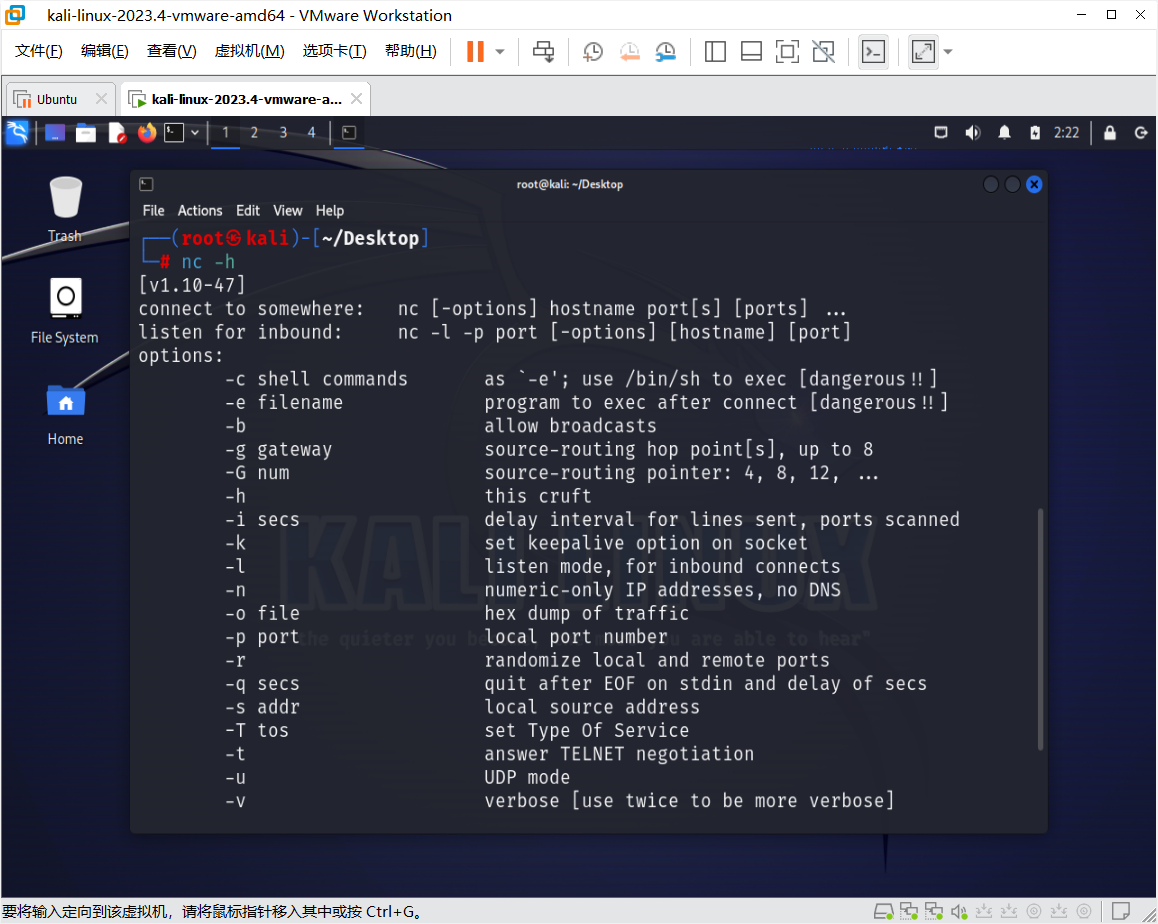
Task: Open the notifications bell icon
Action: (1004, 133)
